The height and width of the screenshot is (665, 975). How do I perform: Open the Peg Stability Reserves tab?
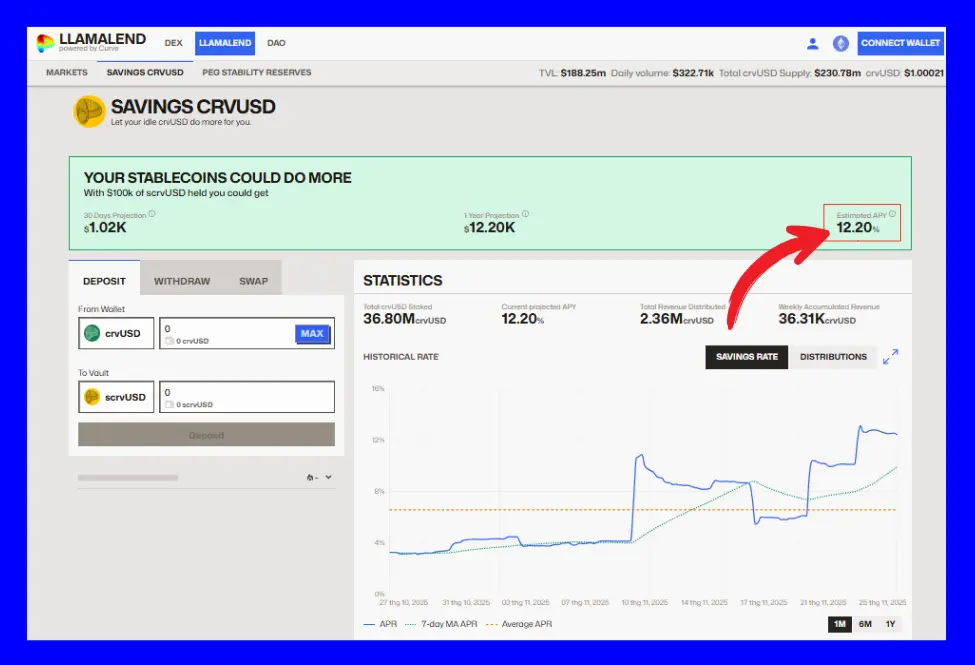pos(257,72)
